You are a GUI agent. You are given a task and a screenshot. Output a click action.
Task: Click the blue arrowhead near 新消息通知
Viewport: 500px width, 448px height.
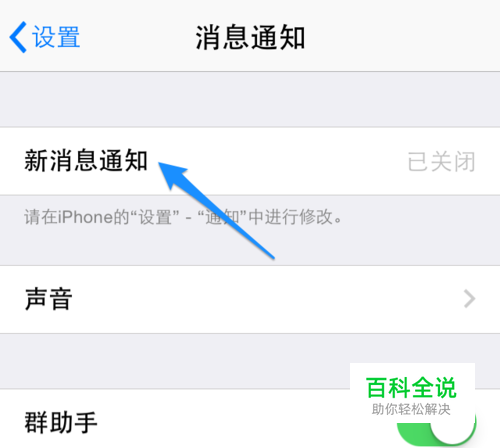pyautogui.click(x=173, y=175)
